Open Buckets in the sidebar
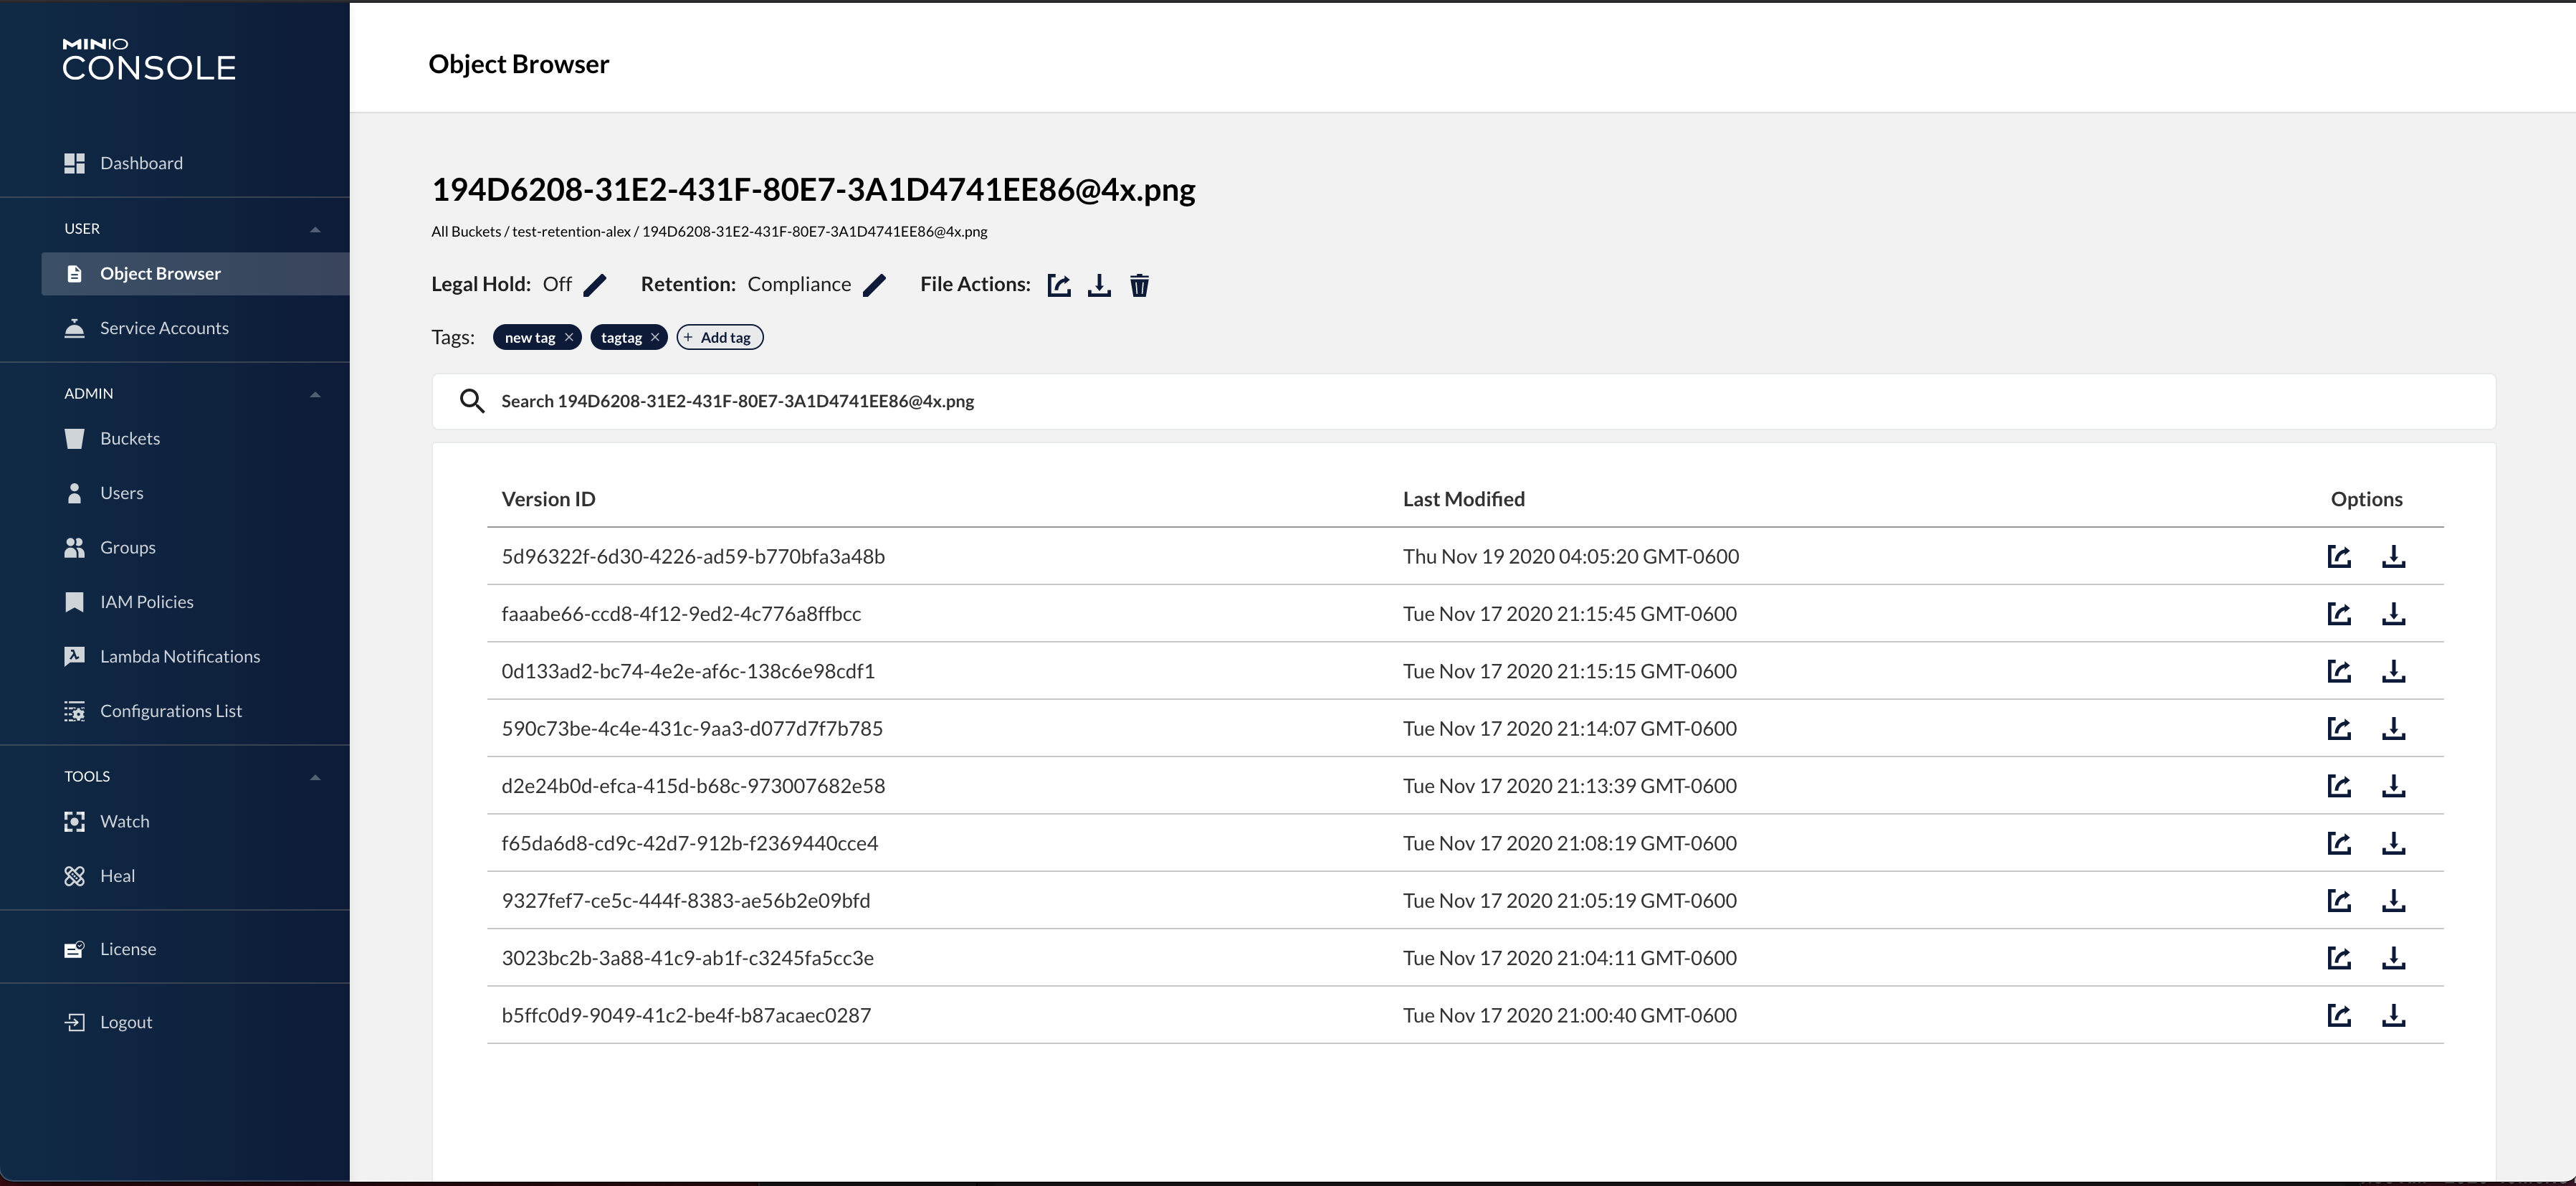The height and width of the screenshot is (1186, 2576). pos(130,438)
